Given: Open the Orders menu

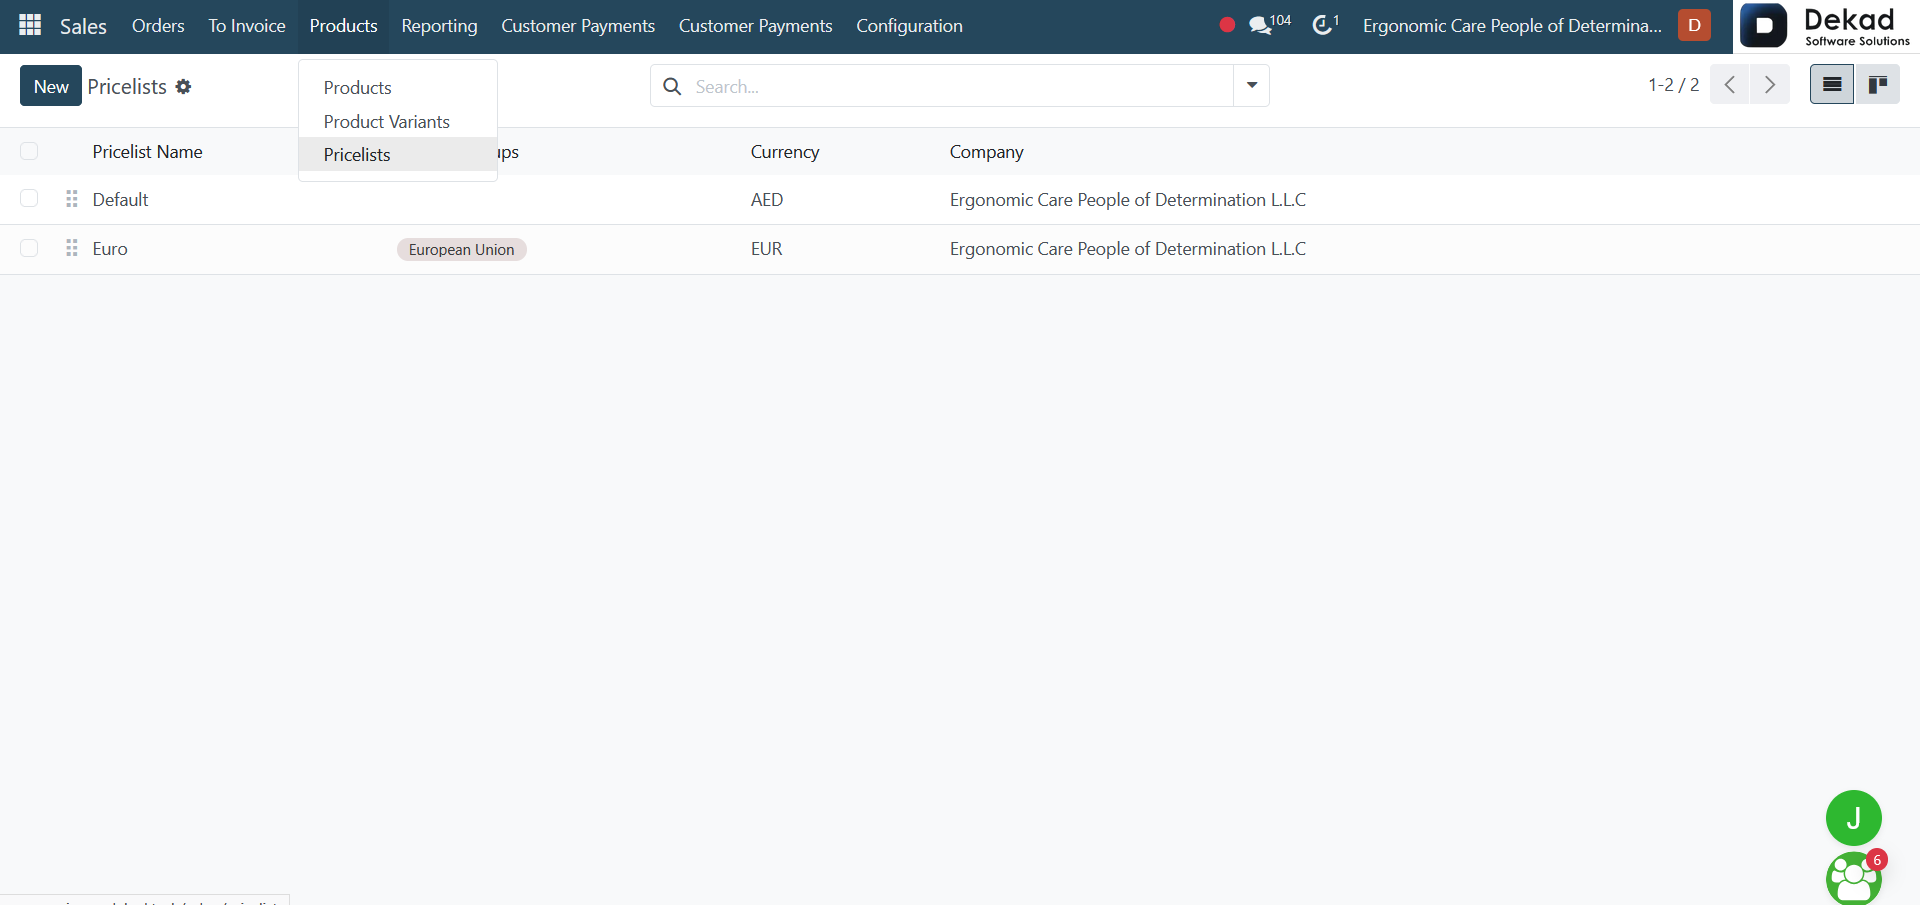Looking at the screenshot, I should 158,26.
